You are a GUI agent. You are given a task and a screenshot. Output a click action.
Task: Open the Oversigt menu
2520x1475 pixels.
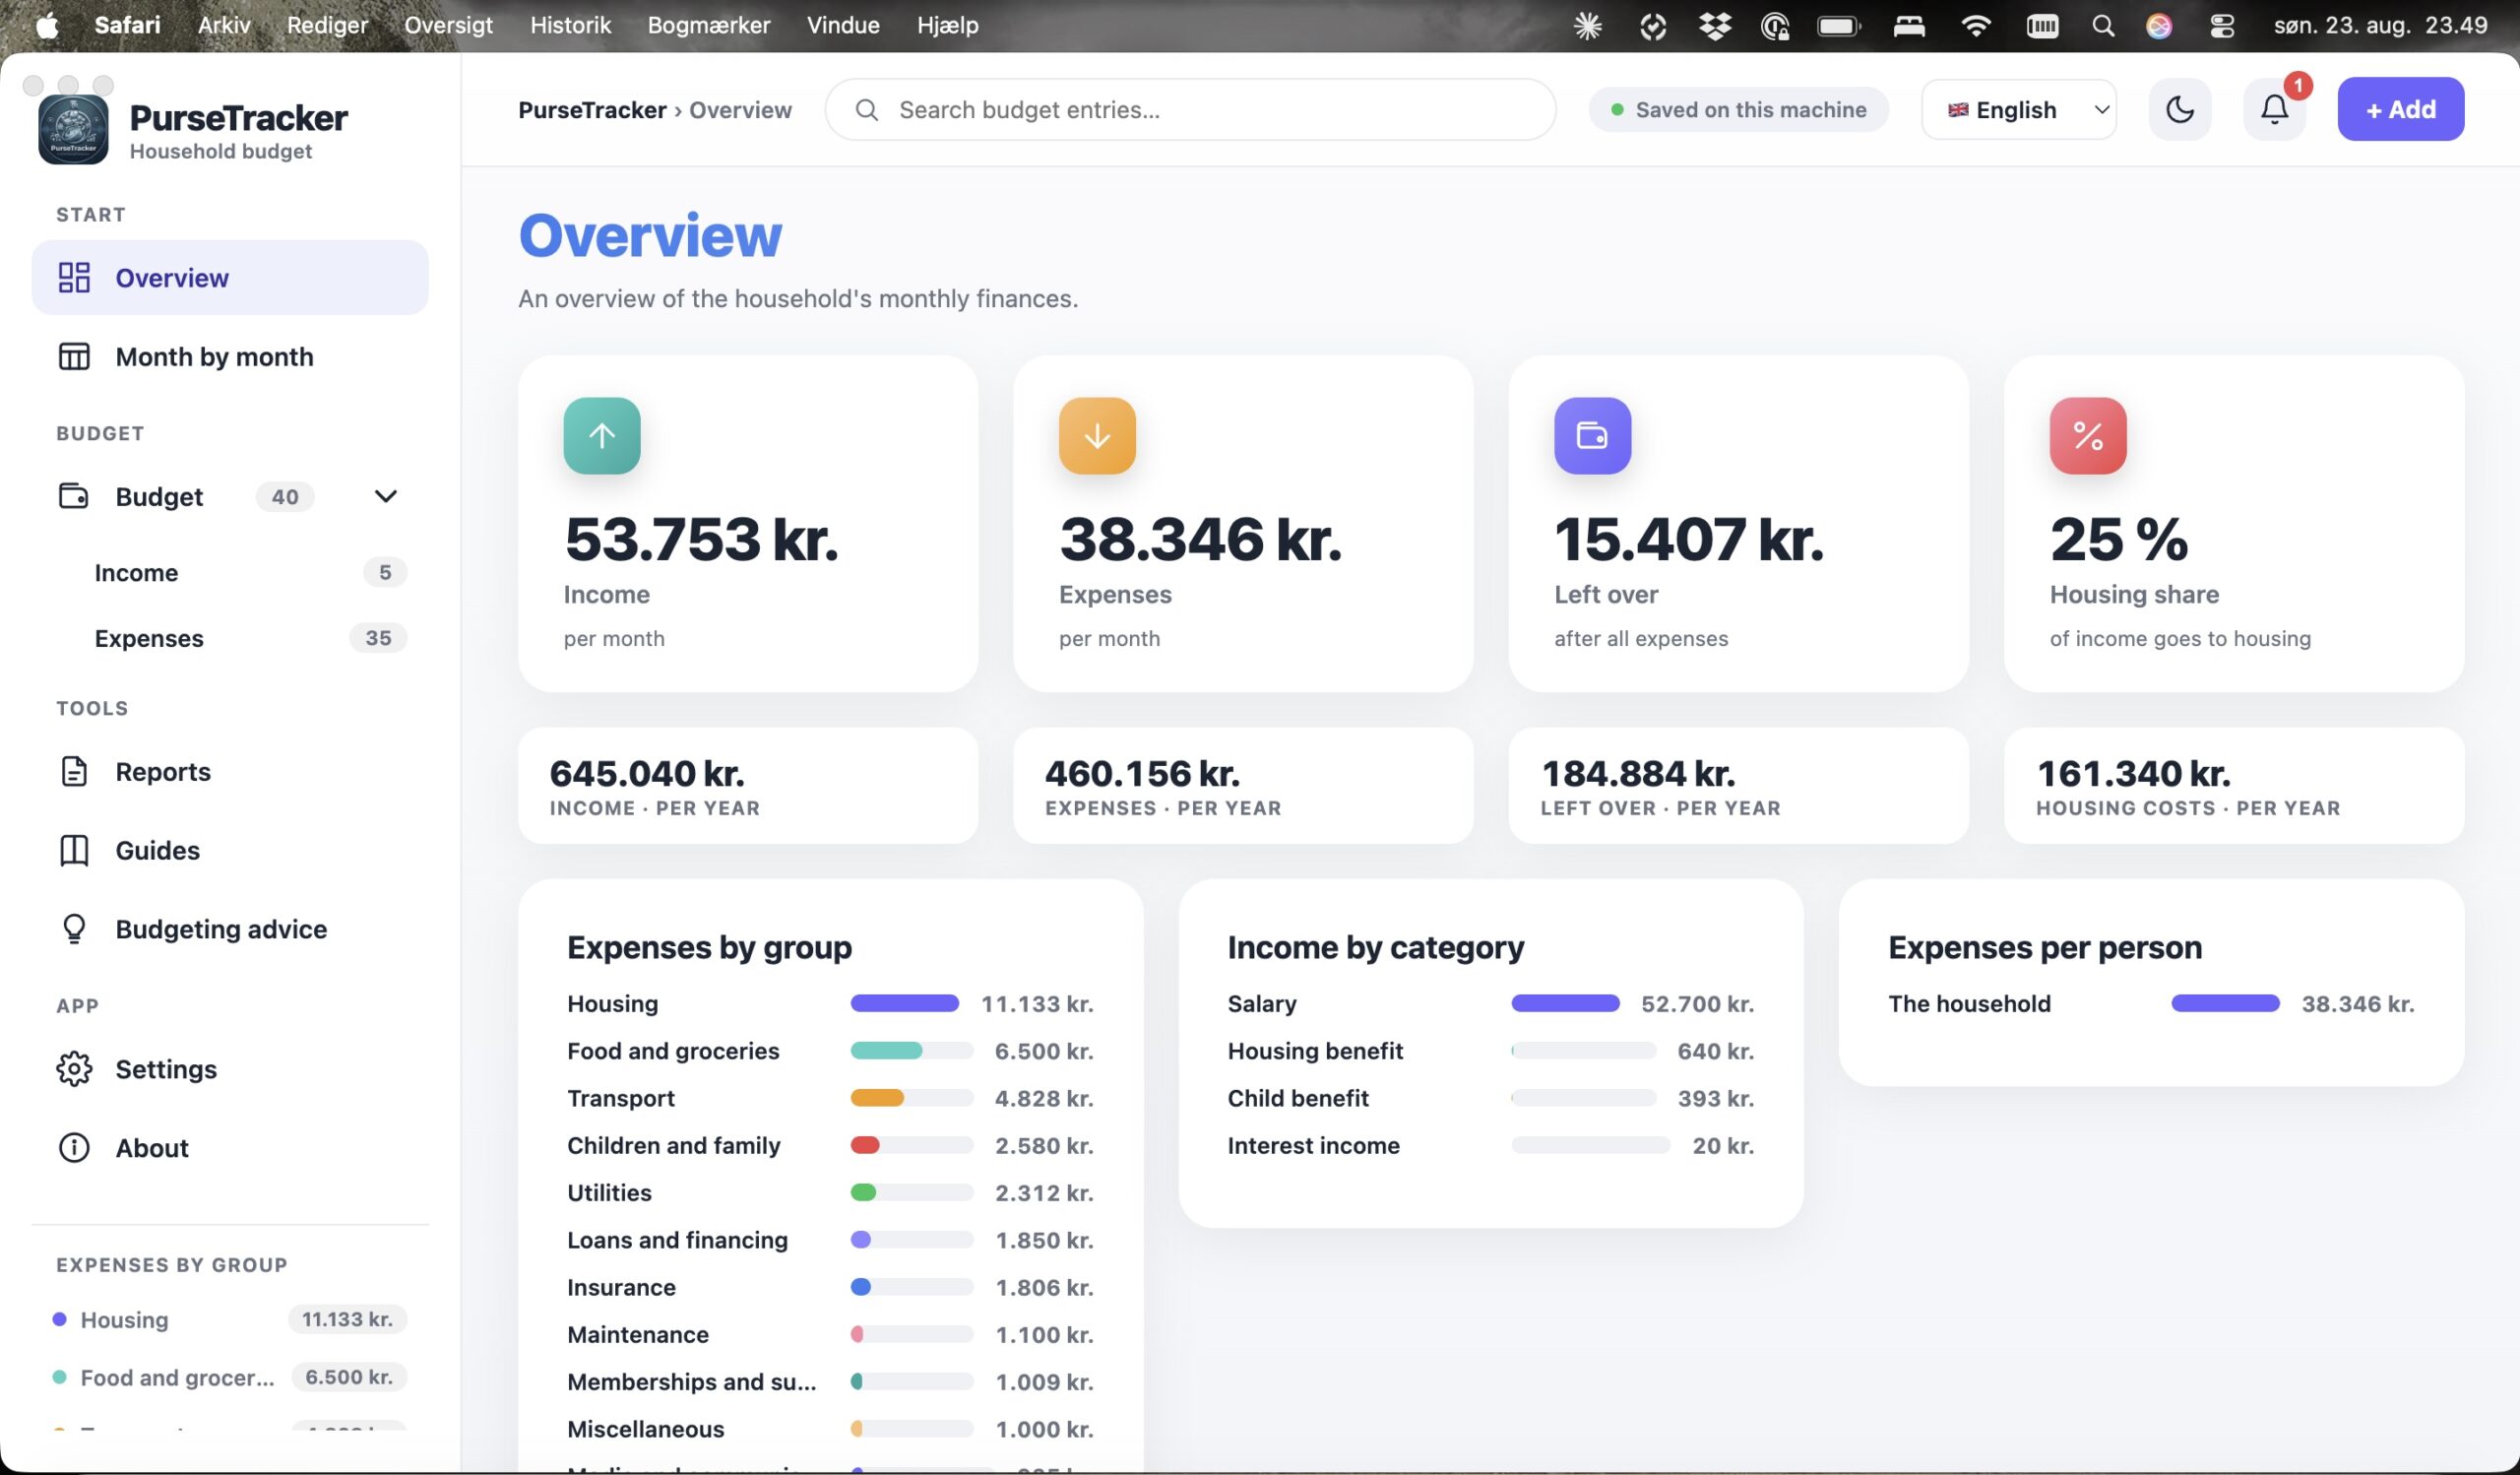tap(448, 25)
